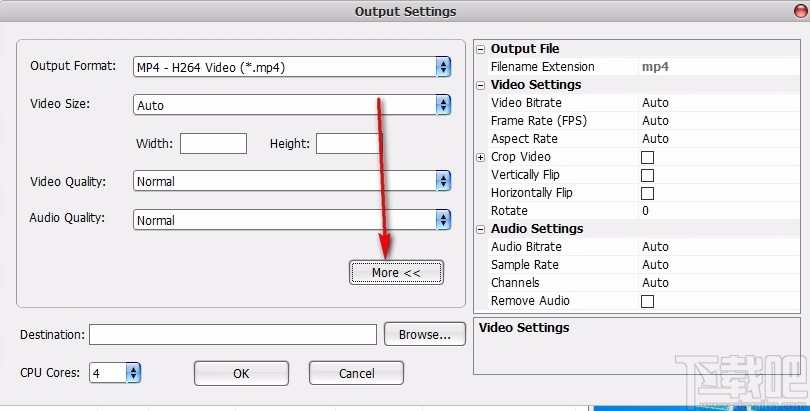Screen dimensions: 810x411
Task: Collapse the Audio Settings section
Action: pos(480,229)
